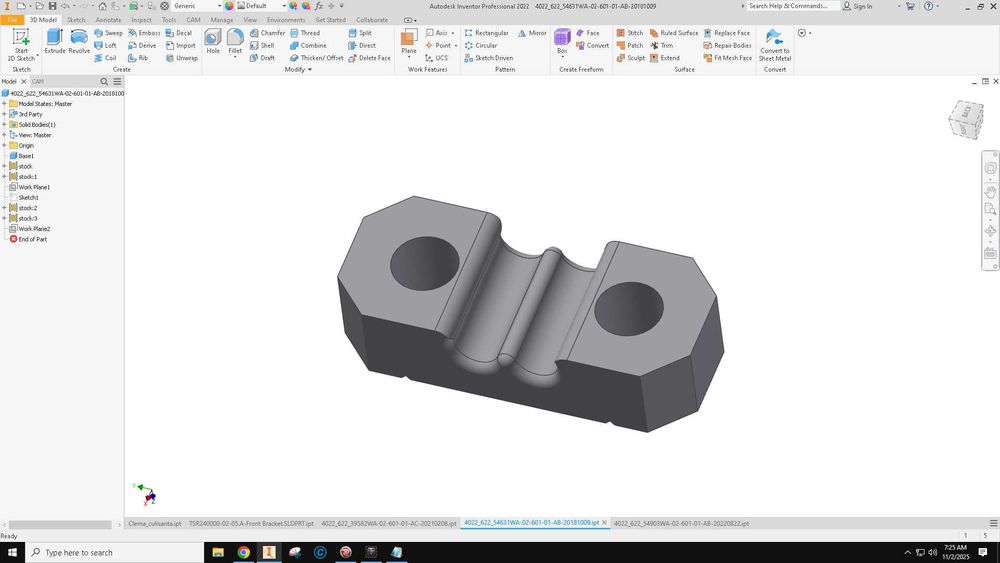
Task: Select the UCS tool
Action: click(437, 57)
